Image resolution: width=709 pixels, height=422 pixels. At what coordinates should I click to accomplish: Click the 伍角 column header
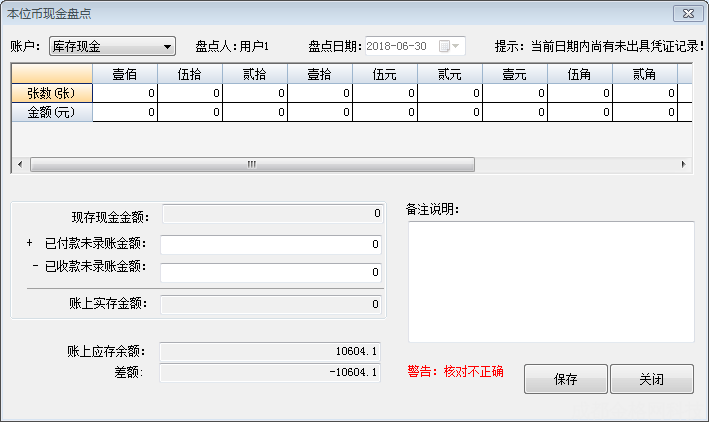580,74
